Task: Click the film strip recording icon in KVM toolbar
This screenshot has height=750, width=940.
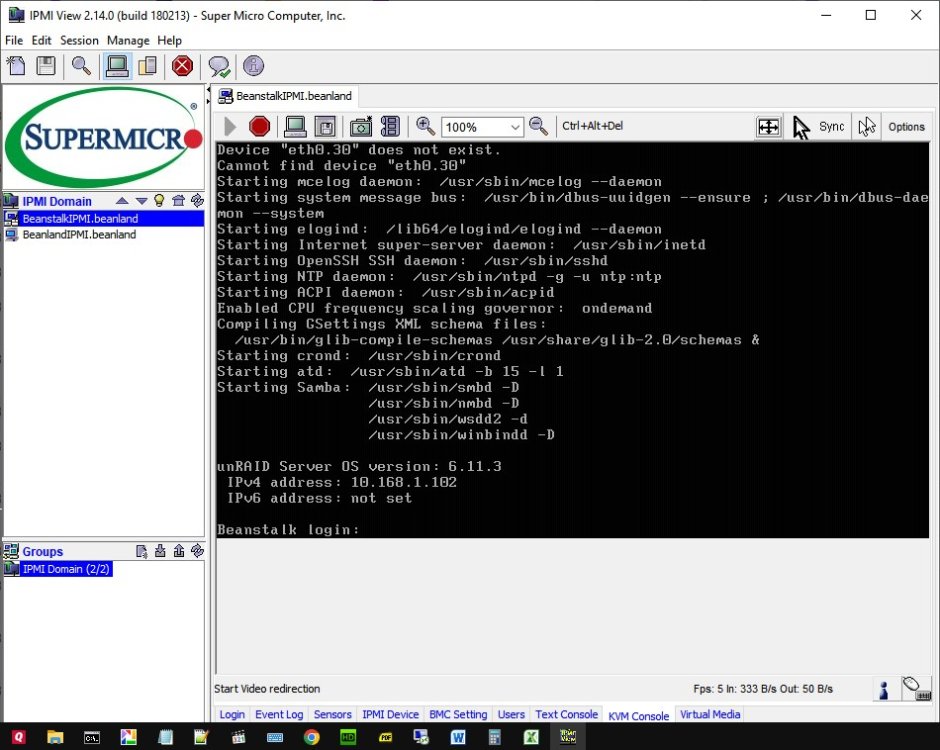Action: (x=390, y=126)
